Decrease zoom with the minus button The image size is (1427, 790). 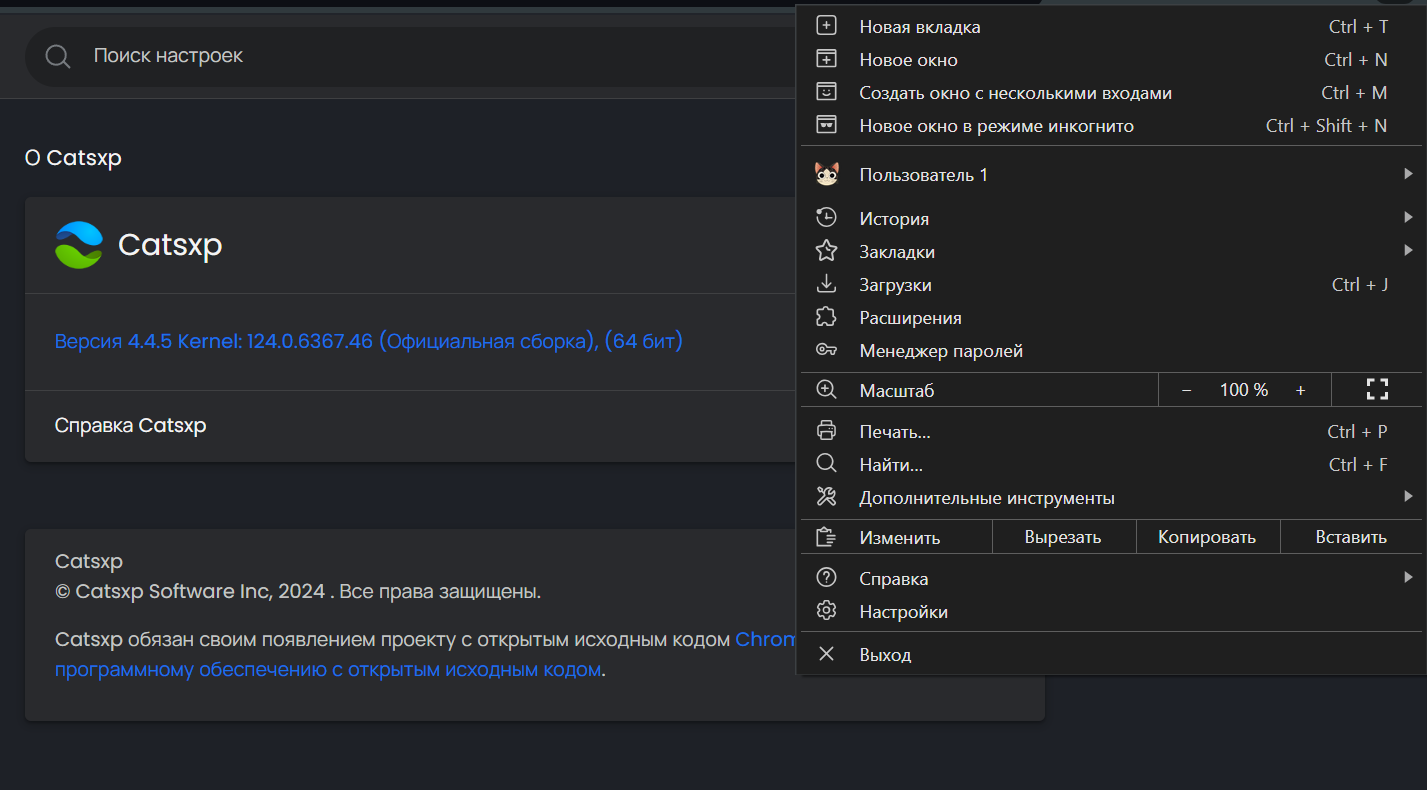coord(1186,390)
